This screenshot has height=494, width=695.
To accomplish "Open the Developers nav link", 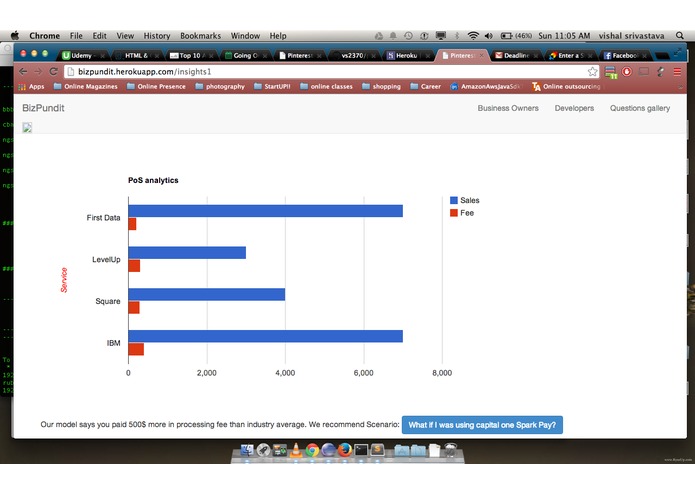I will [x=574, y=108].
